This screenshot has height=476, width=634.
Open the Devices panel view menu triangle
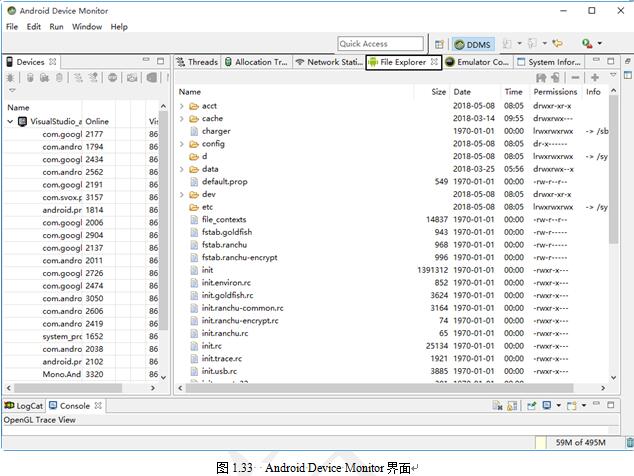12,91
